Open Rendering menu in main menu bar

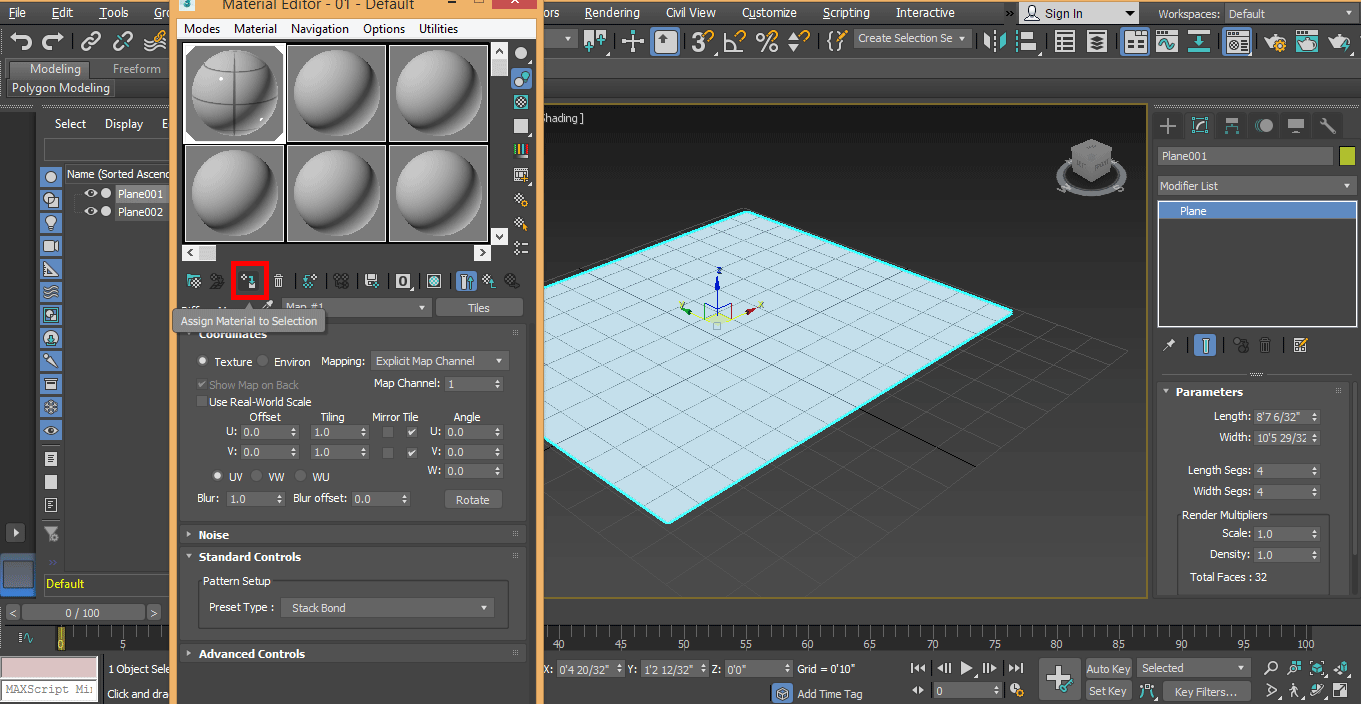click(x=612, y=13)
